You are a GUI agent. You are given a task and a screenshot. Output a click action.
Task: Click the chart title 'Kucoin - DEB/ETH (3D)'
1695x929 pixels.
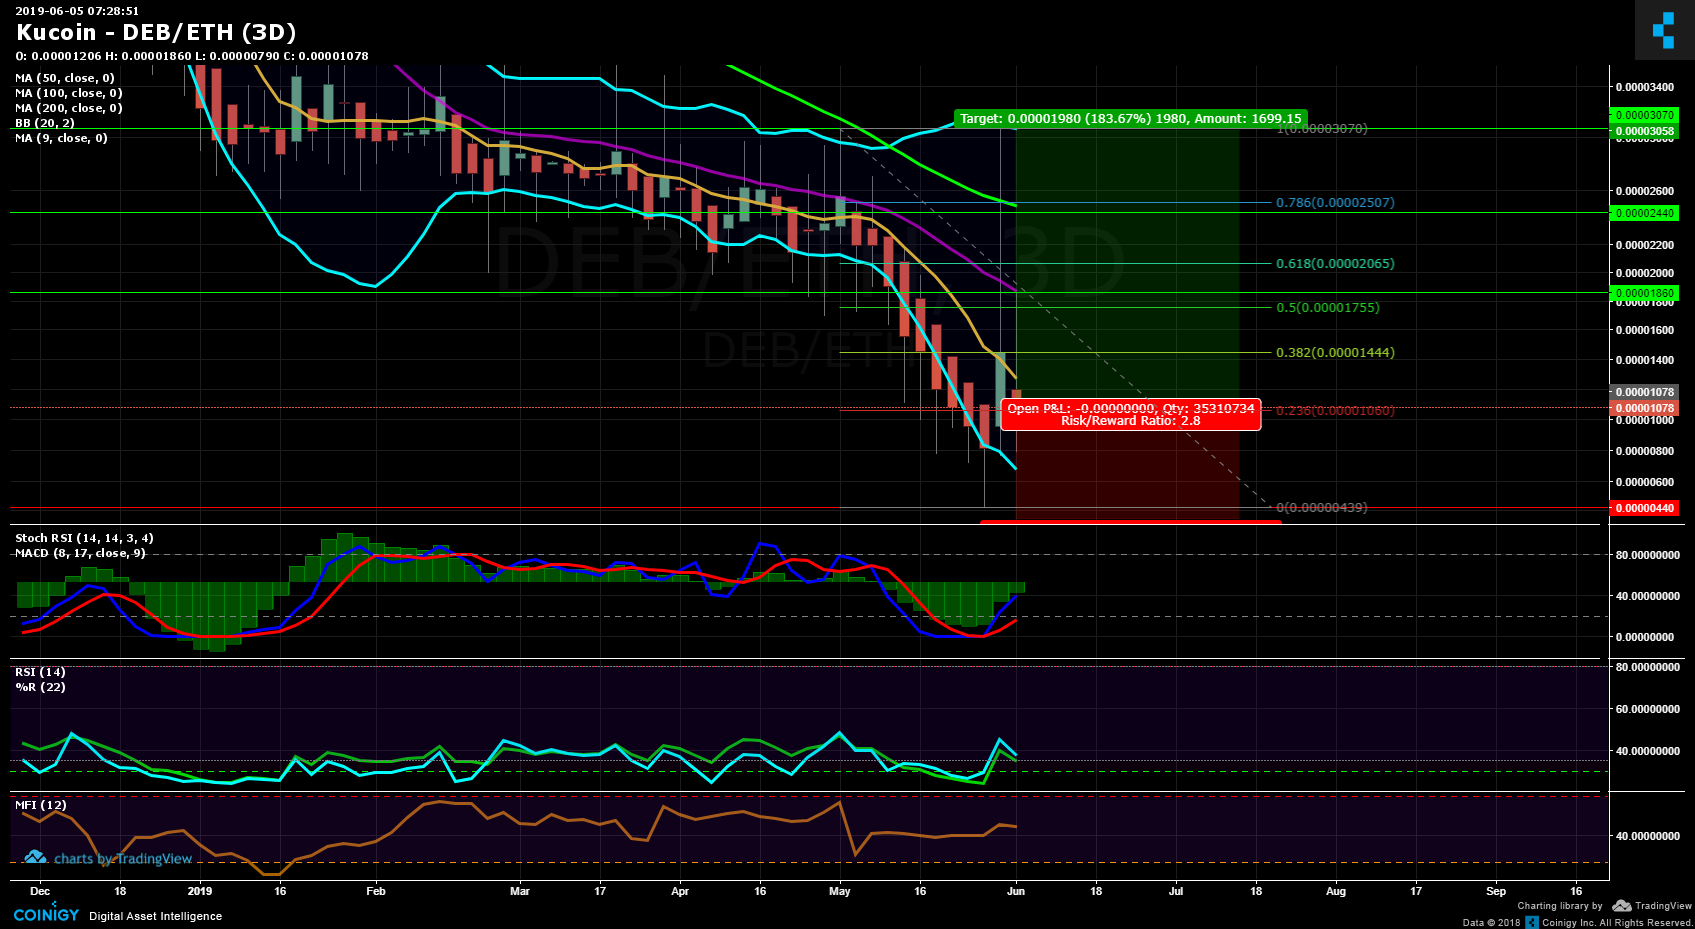156,32
